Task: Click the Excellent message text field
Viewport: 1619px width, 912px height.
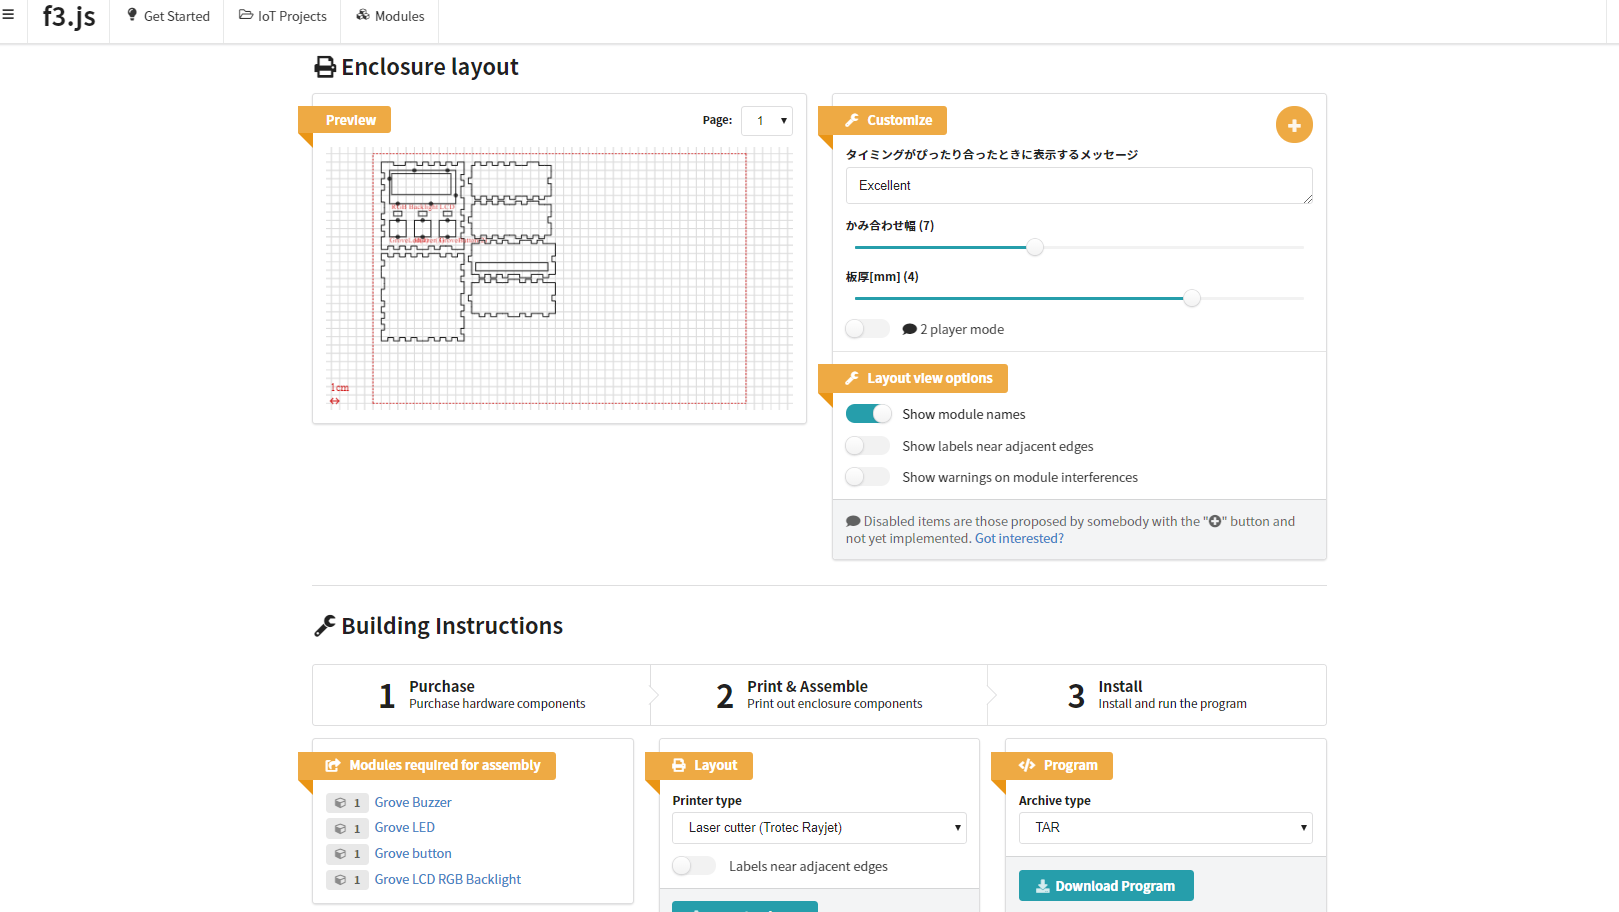Action: click(x=1078, y=186)
